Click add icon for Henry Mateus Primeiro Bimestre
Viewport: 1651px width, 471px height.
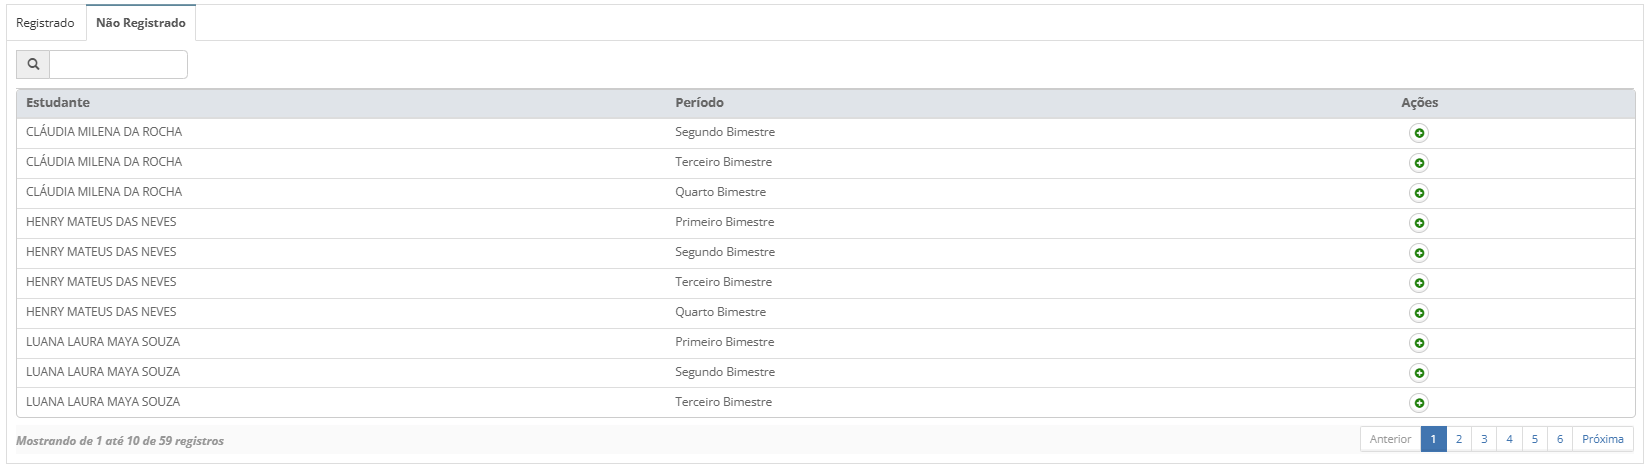[1419, 223]
